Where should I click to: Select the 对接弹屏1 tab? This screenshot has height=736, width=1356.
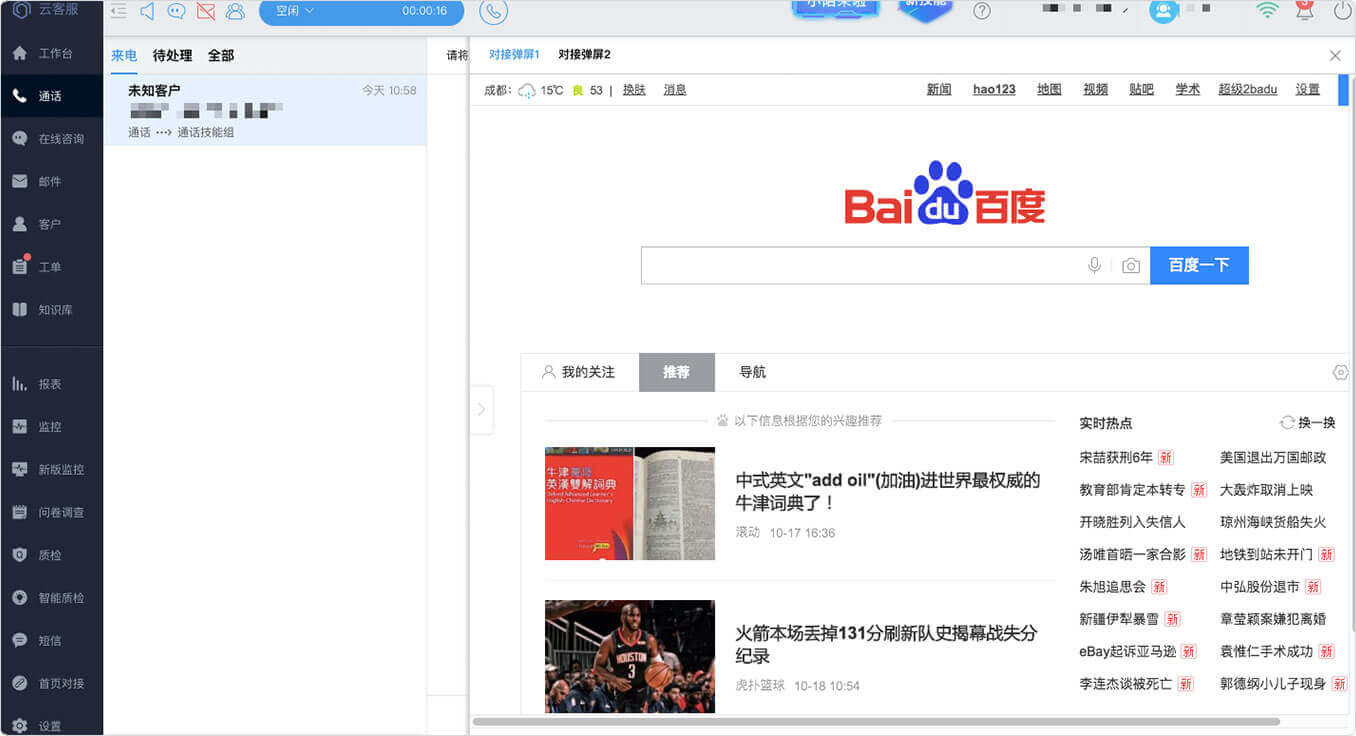pyautogui.click(x=514, y=55)
